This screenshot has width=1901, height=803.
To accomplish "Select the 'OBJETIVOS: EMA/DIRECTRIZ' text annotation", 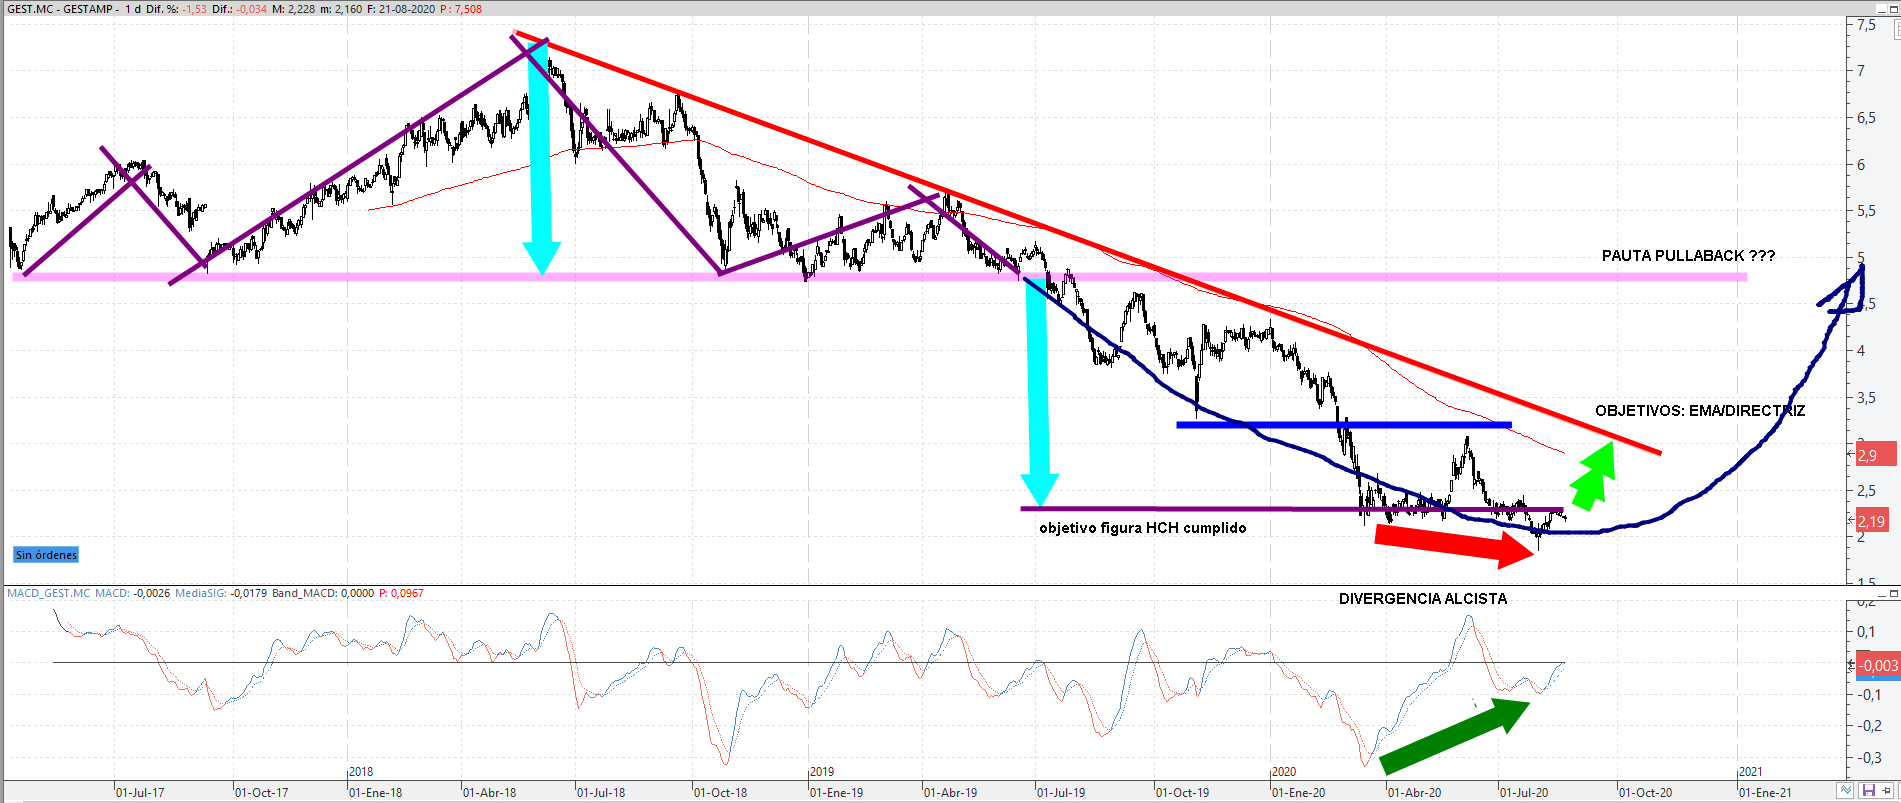I will (1699, 411).
